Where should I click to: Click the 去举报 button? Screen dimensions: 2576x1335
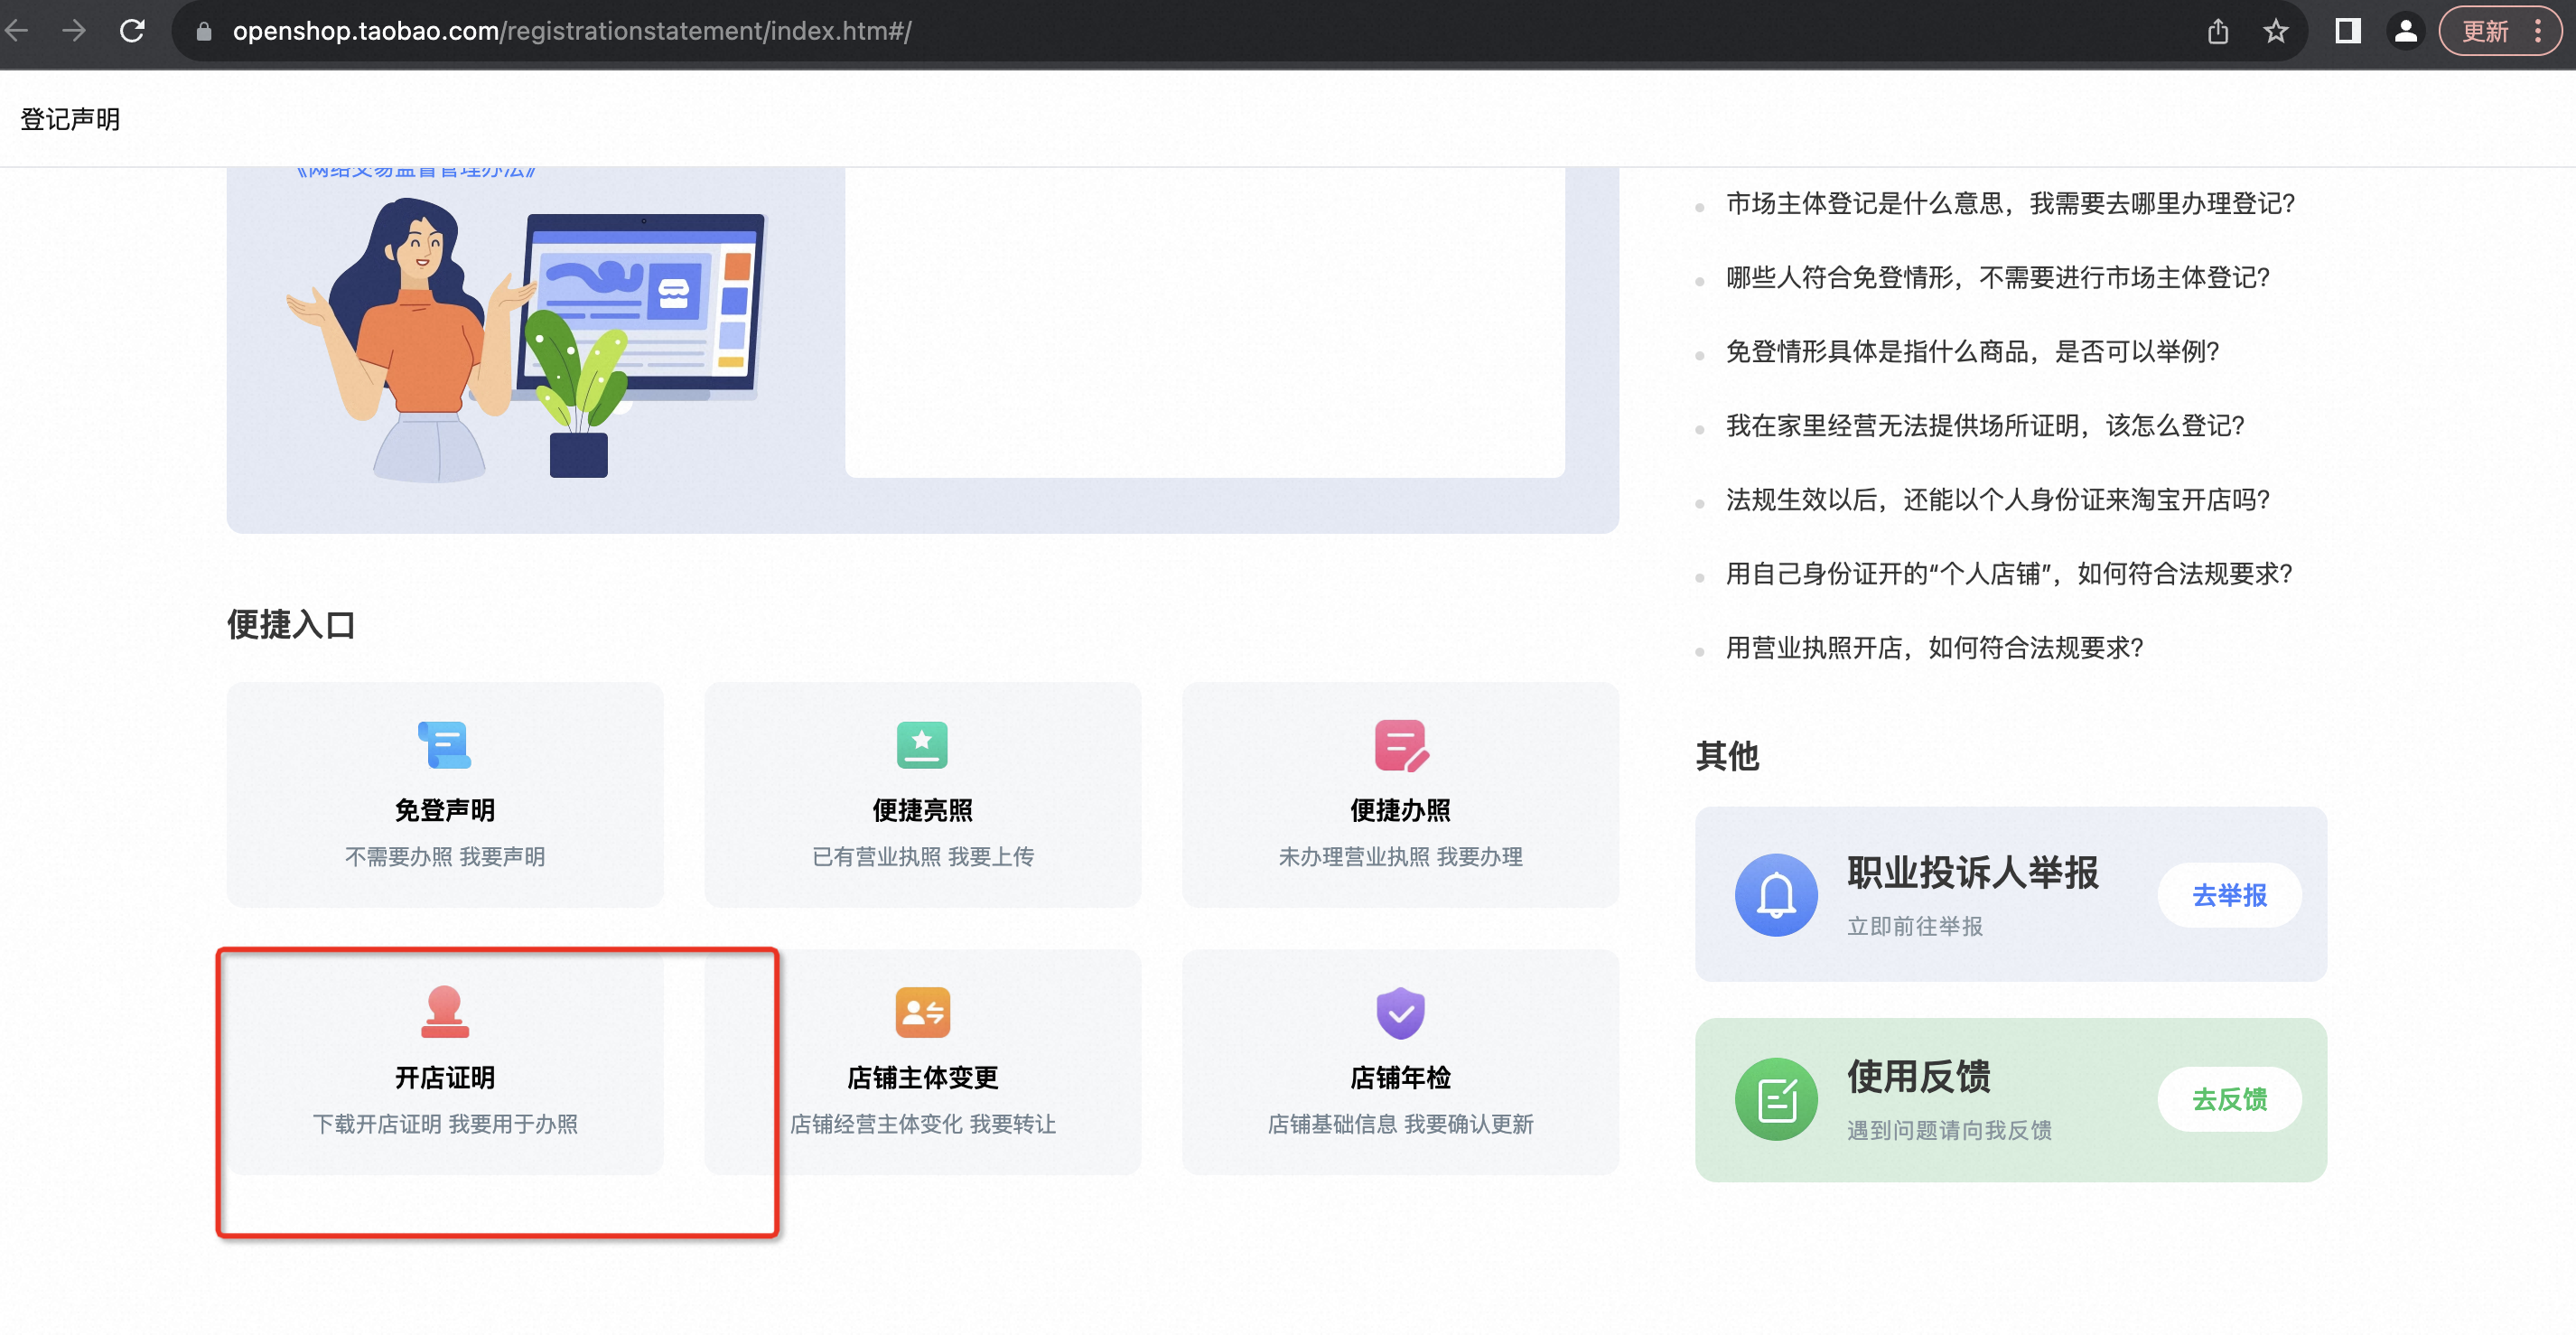click(2229, 895)
